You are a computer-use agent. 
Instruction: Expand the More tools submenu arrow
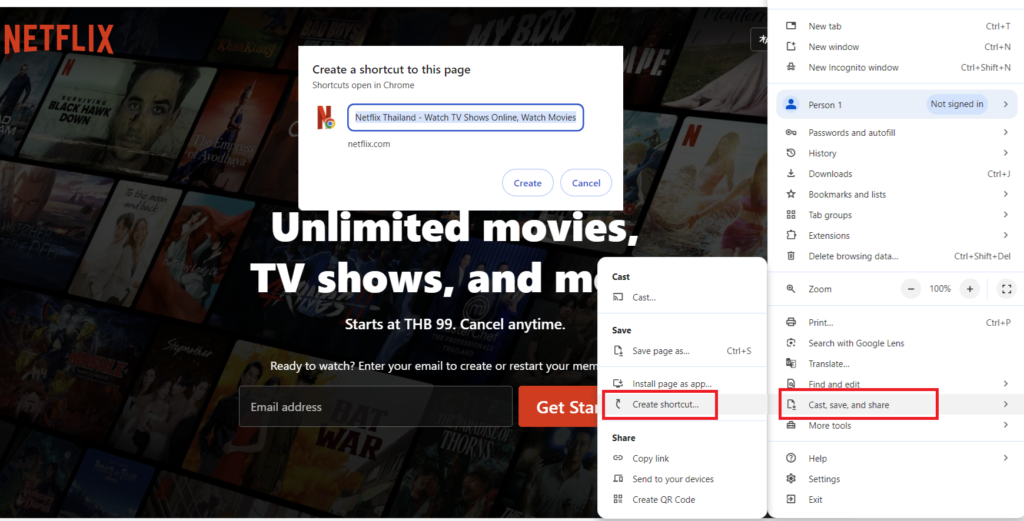point(1006,425)
